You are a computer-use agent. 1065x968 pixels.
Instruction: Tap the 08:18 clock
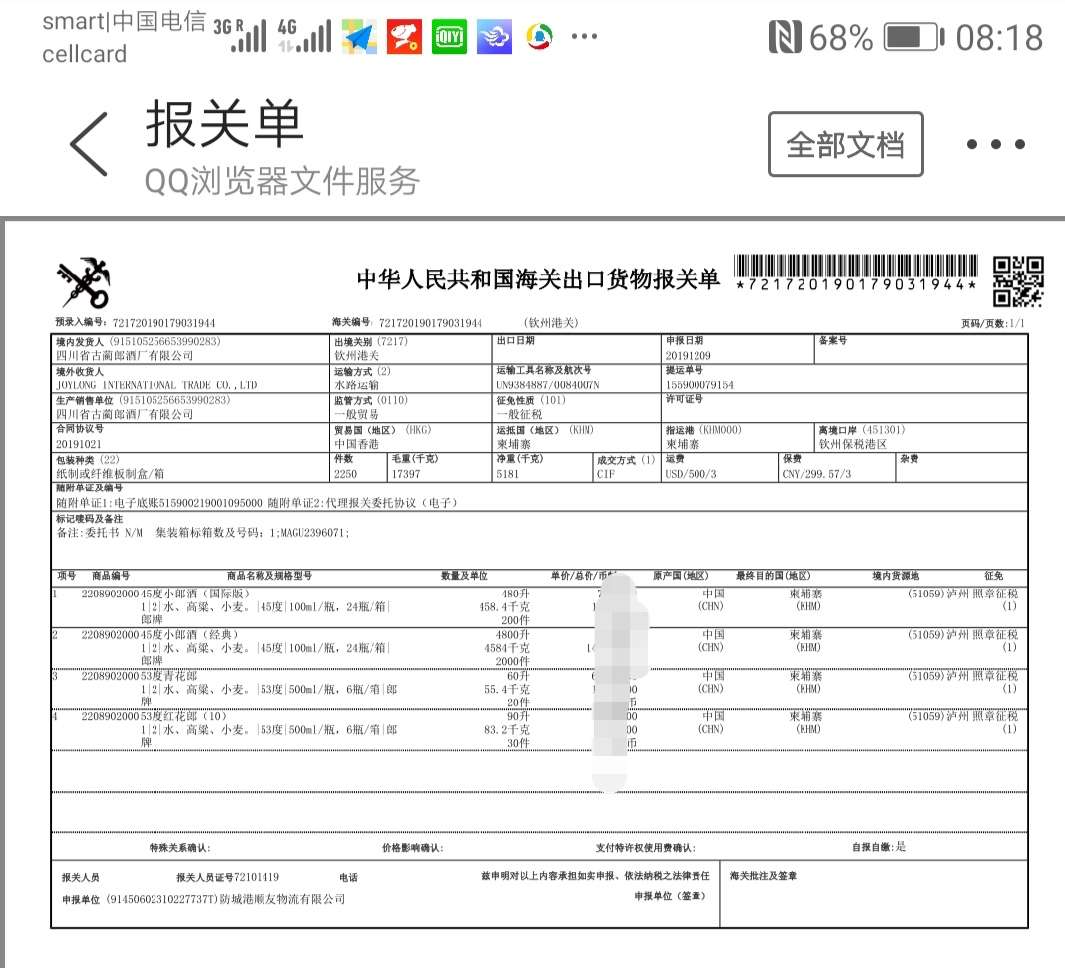(x=999, y=37)
